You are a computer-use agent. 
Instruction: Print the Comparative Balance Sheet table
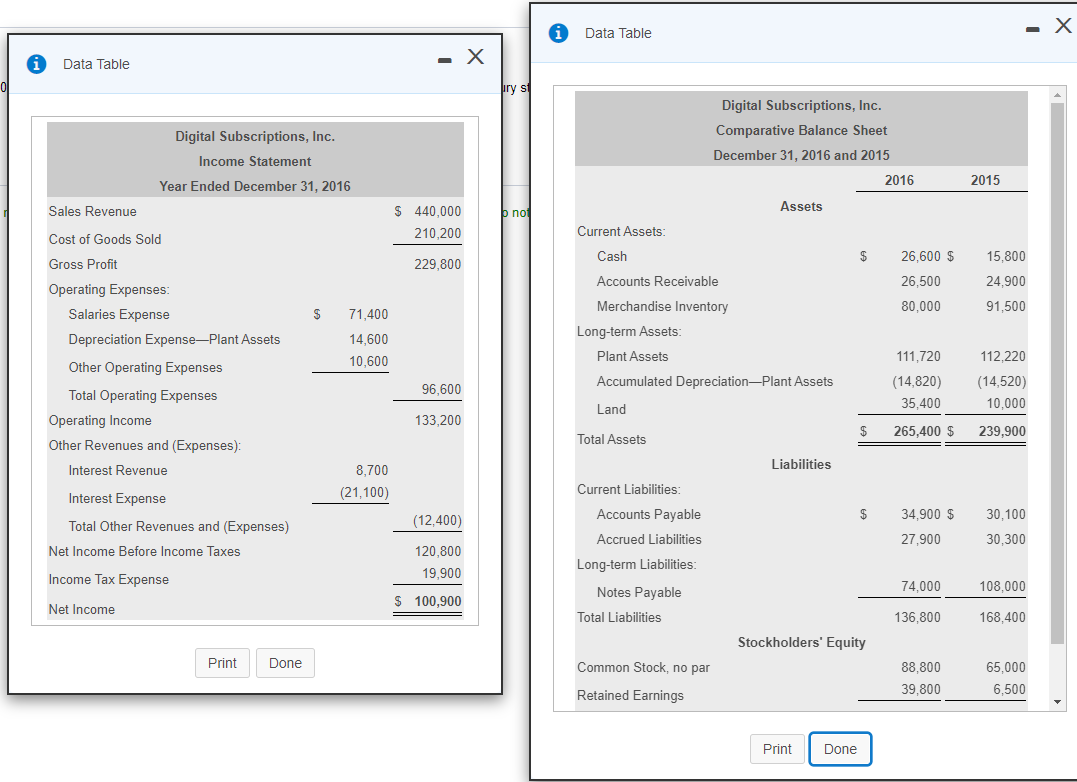(777, 749)
